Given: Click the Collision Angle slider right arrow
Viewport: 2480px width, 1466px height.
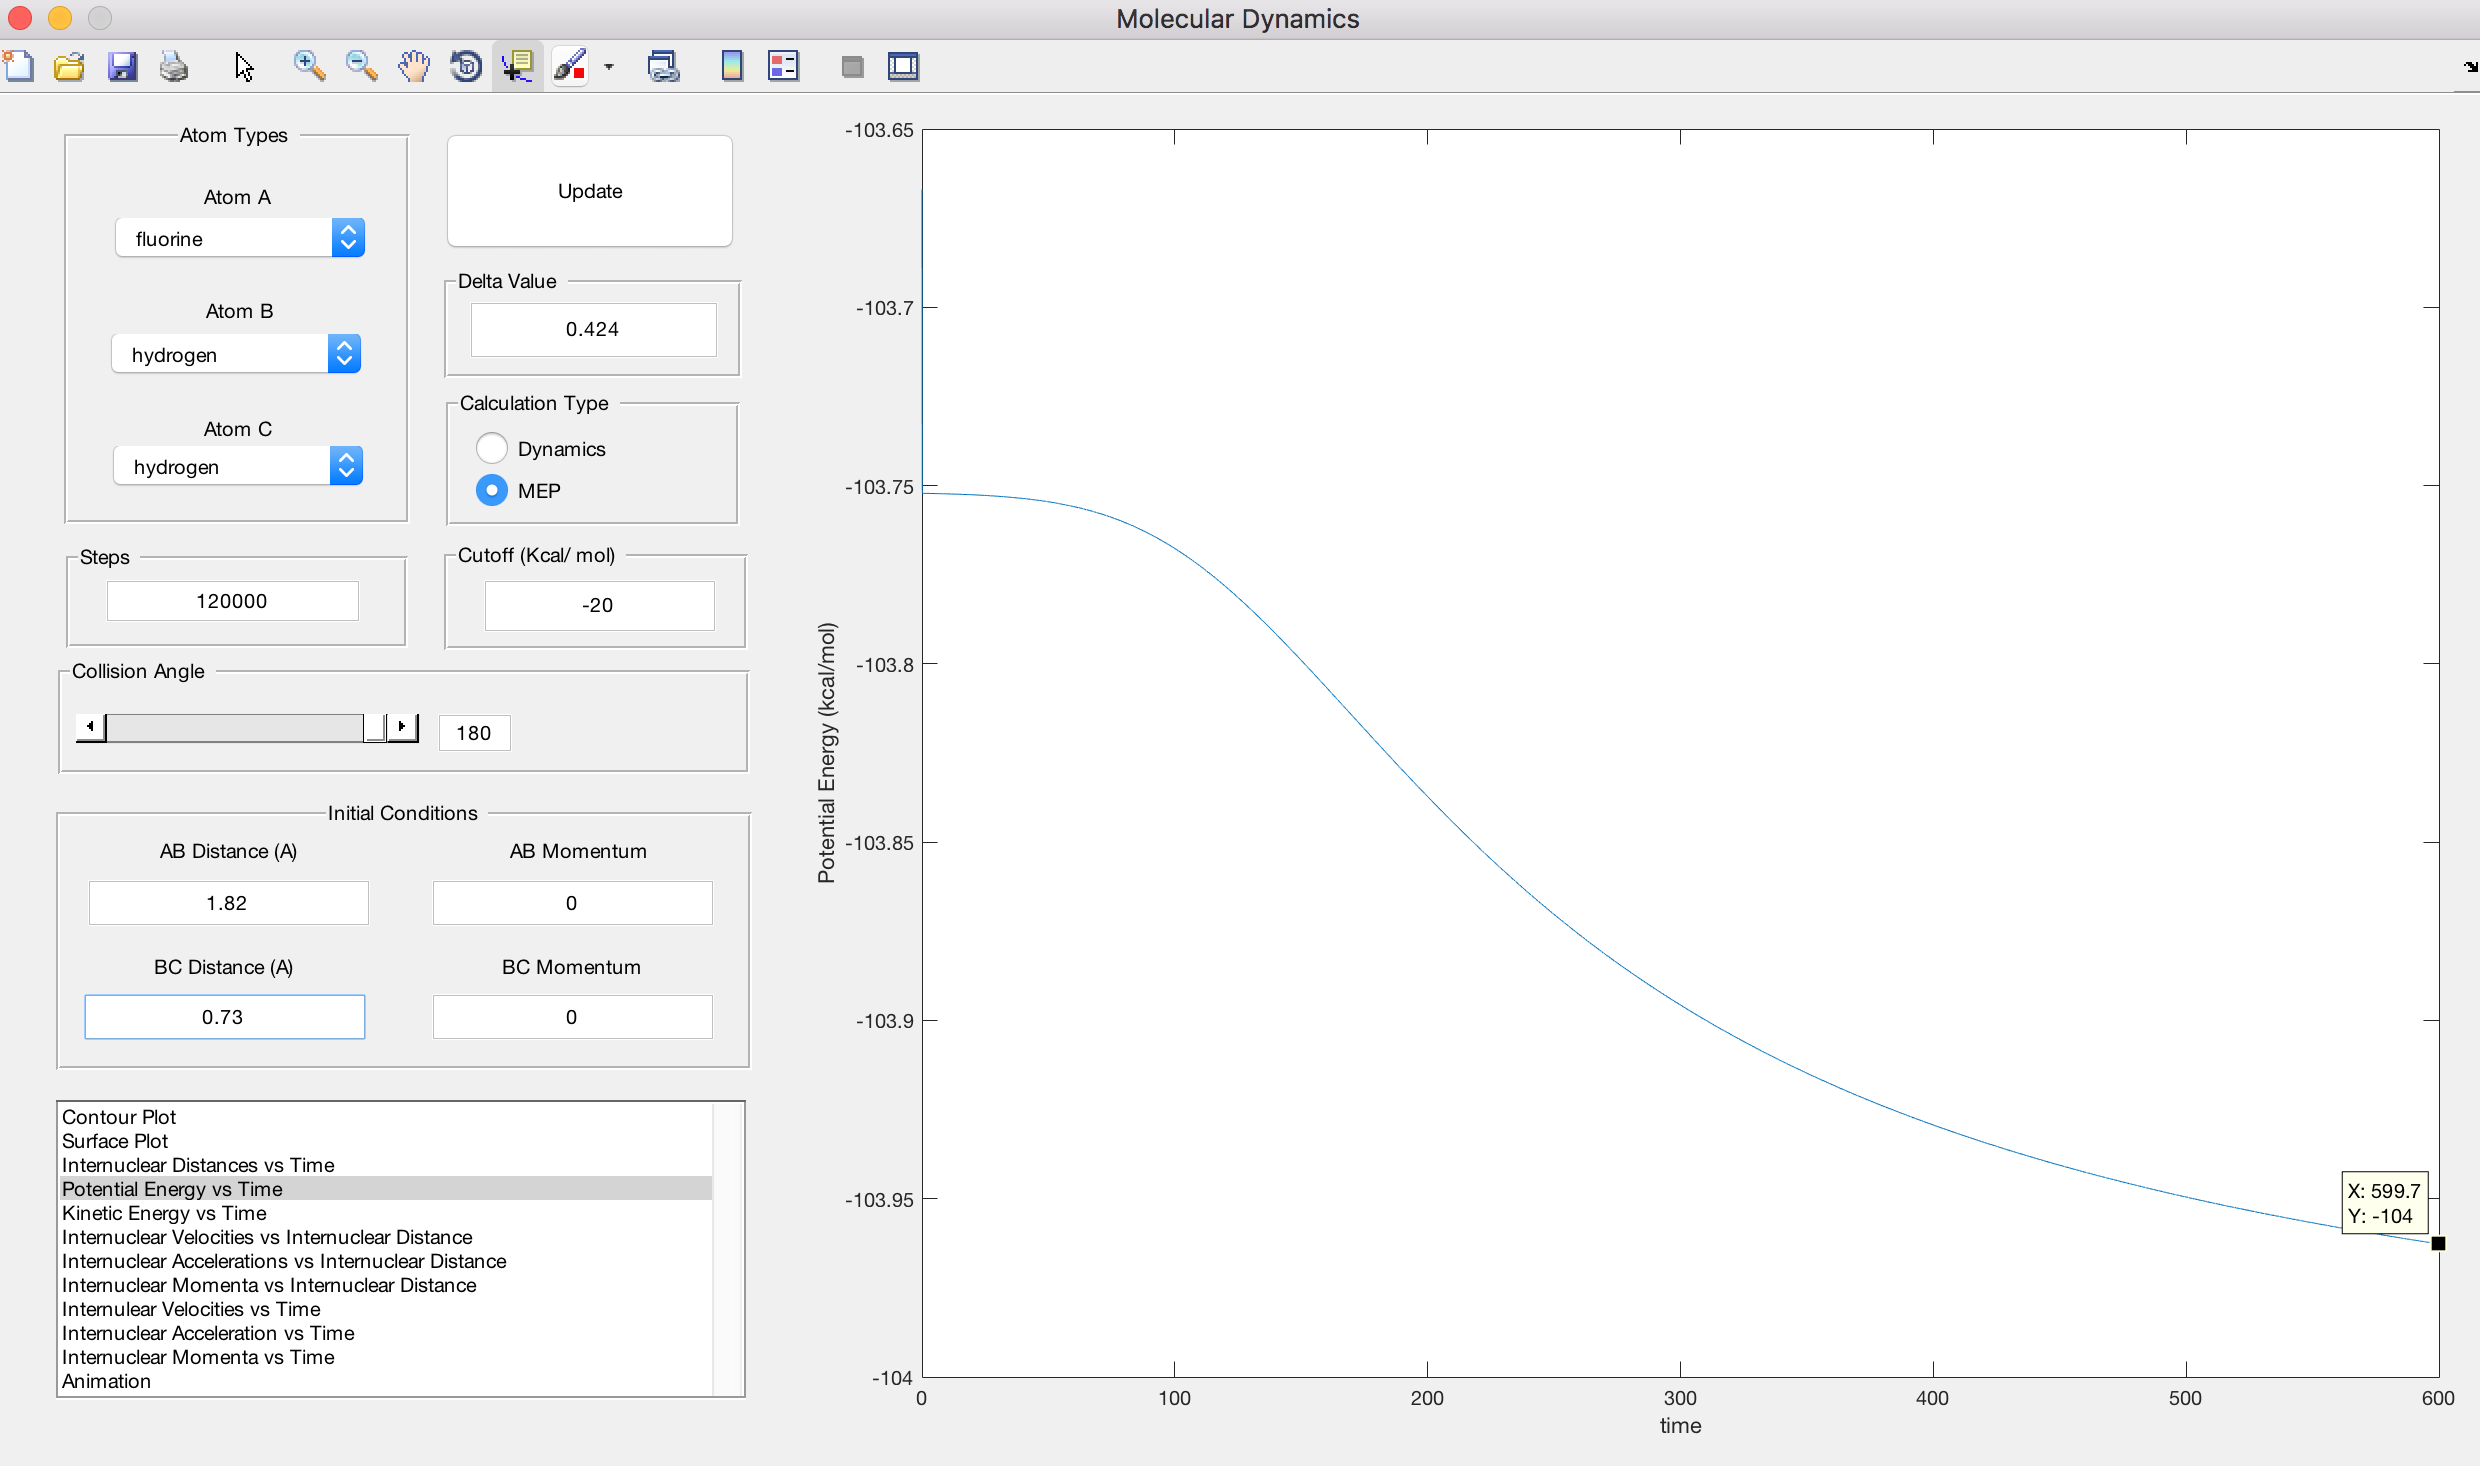Looking at the screenshot, I should pos(402,727).
